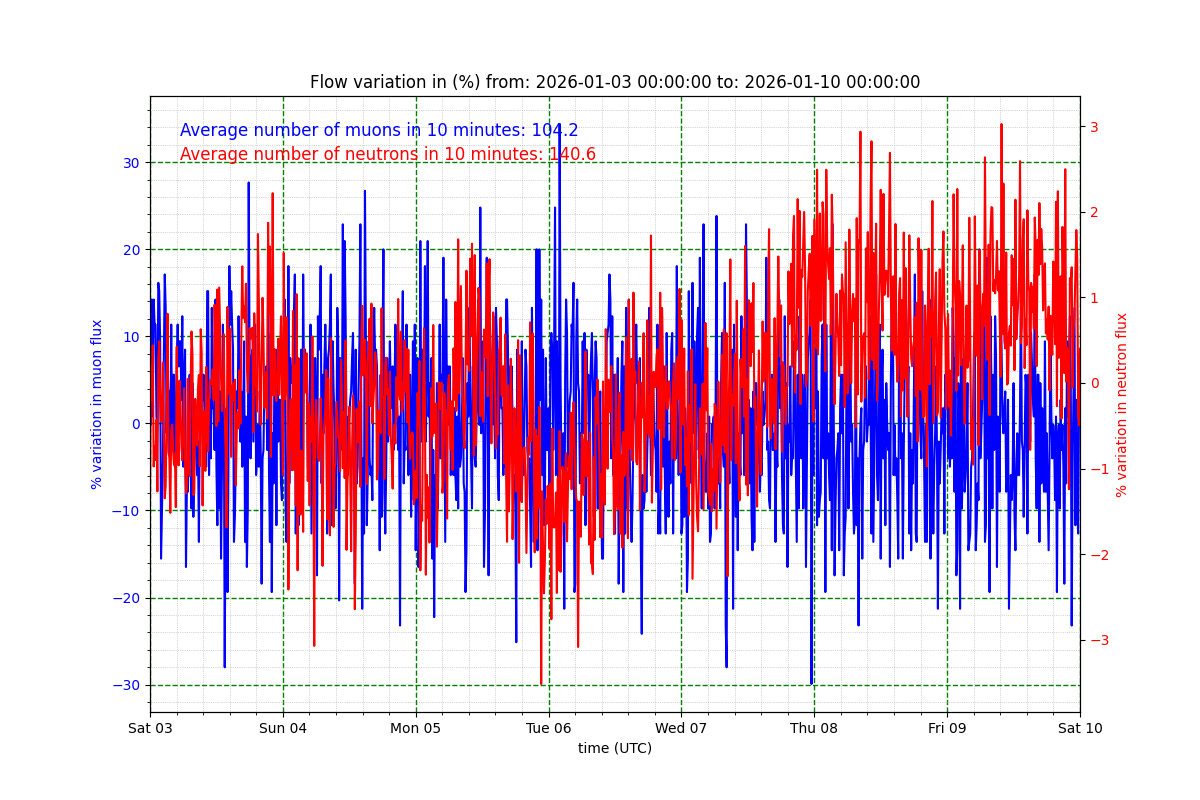
Task: Click the red '3' neutron axis tick
Action: click(x=1094, y=127)
